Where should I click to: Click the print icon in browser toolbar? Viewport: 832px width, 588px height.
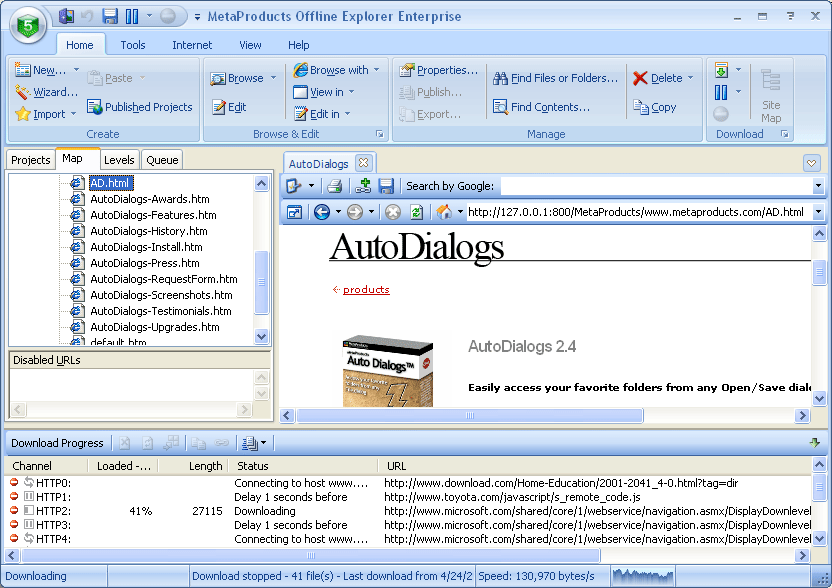tap(334, 186)
